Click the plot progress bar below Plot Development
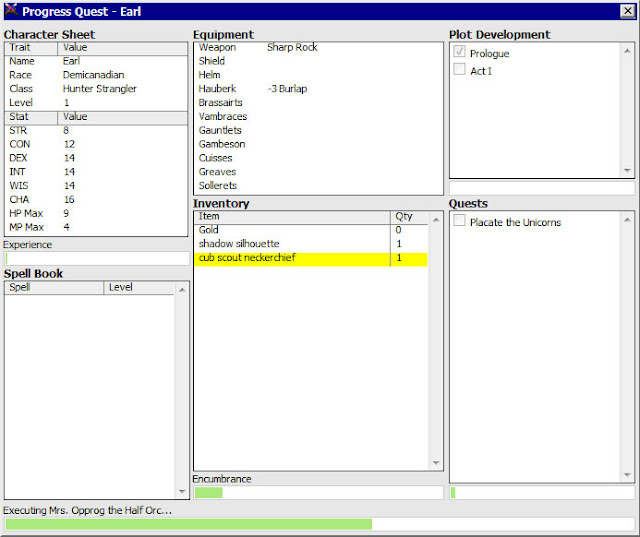 pos(542,188)
